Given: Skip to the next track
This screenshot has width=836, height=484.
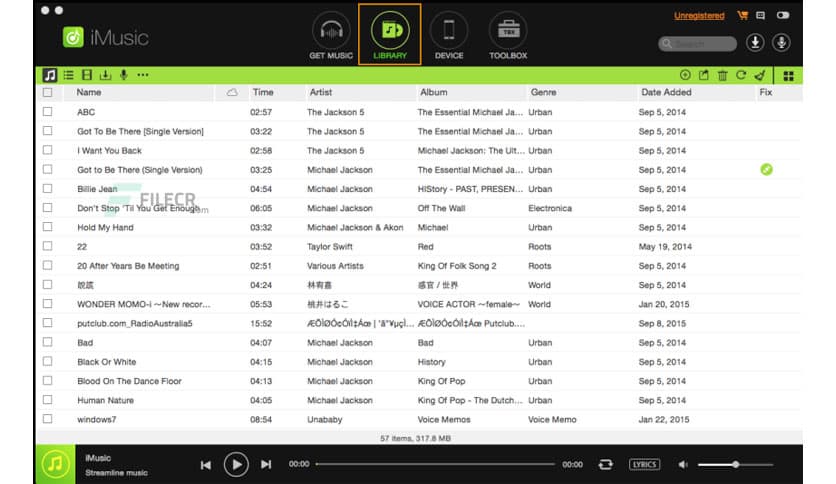Looking at the screenshot, I should (x=266, y=465).
